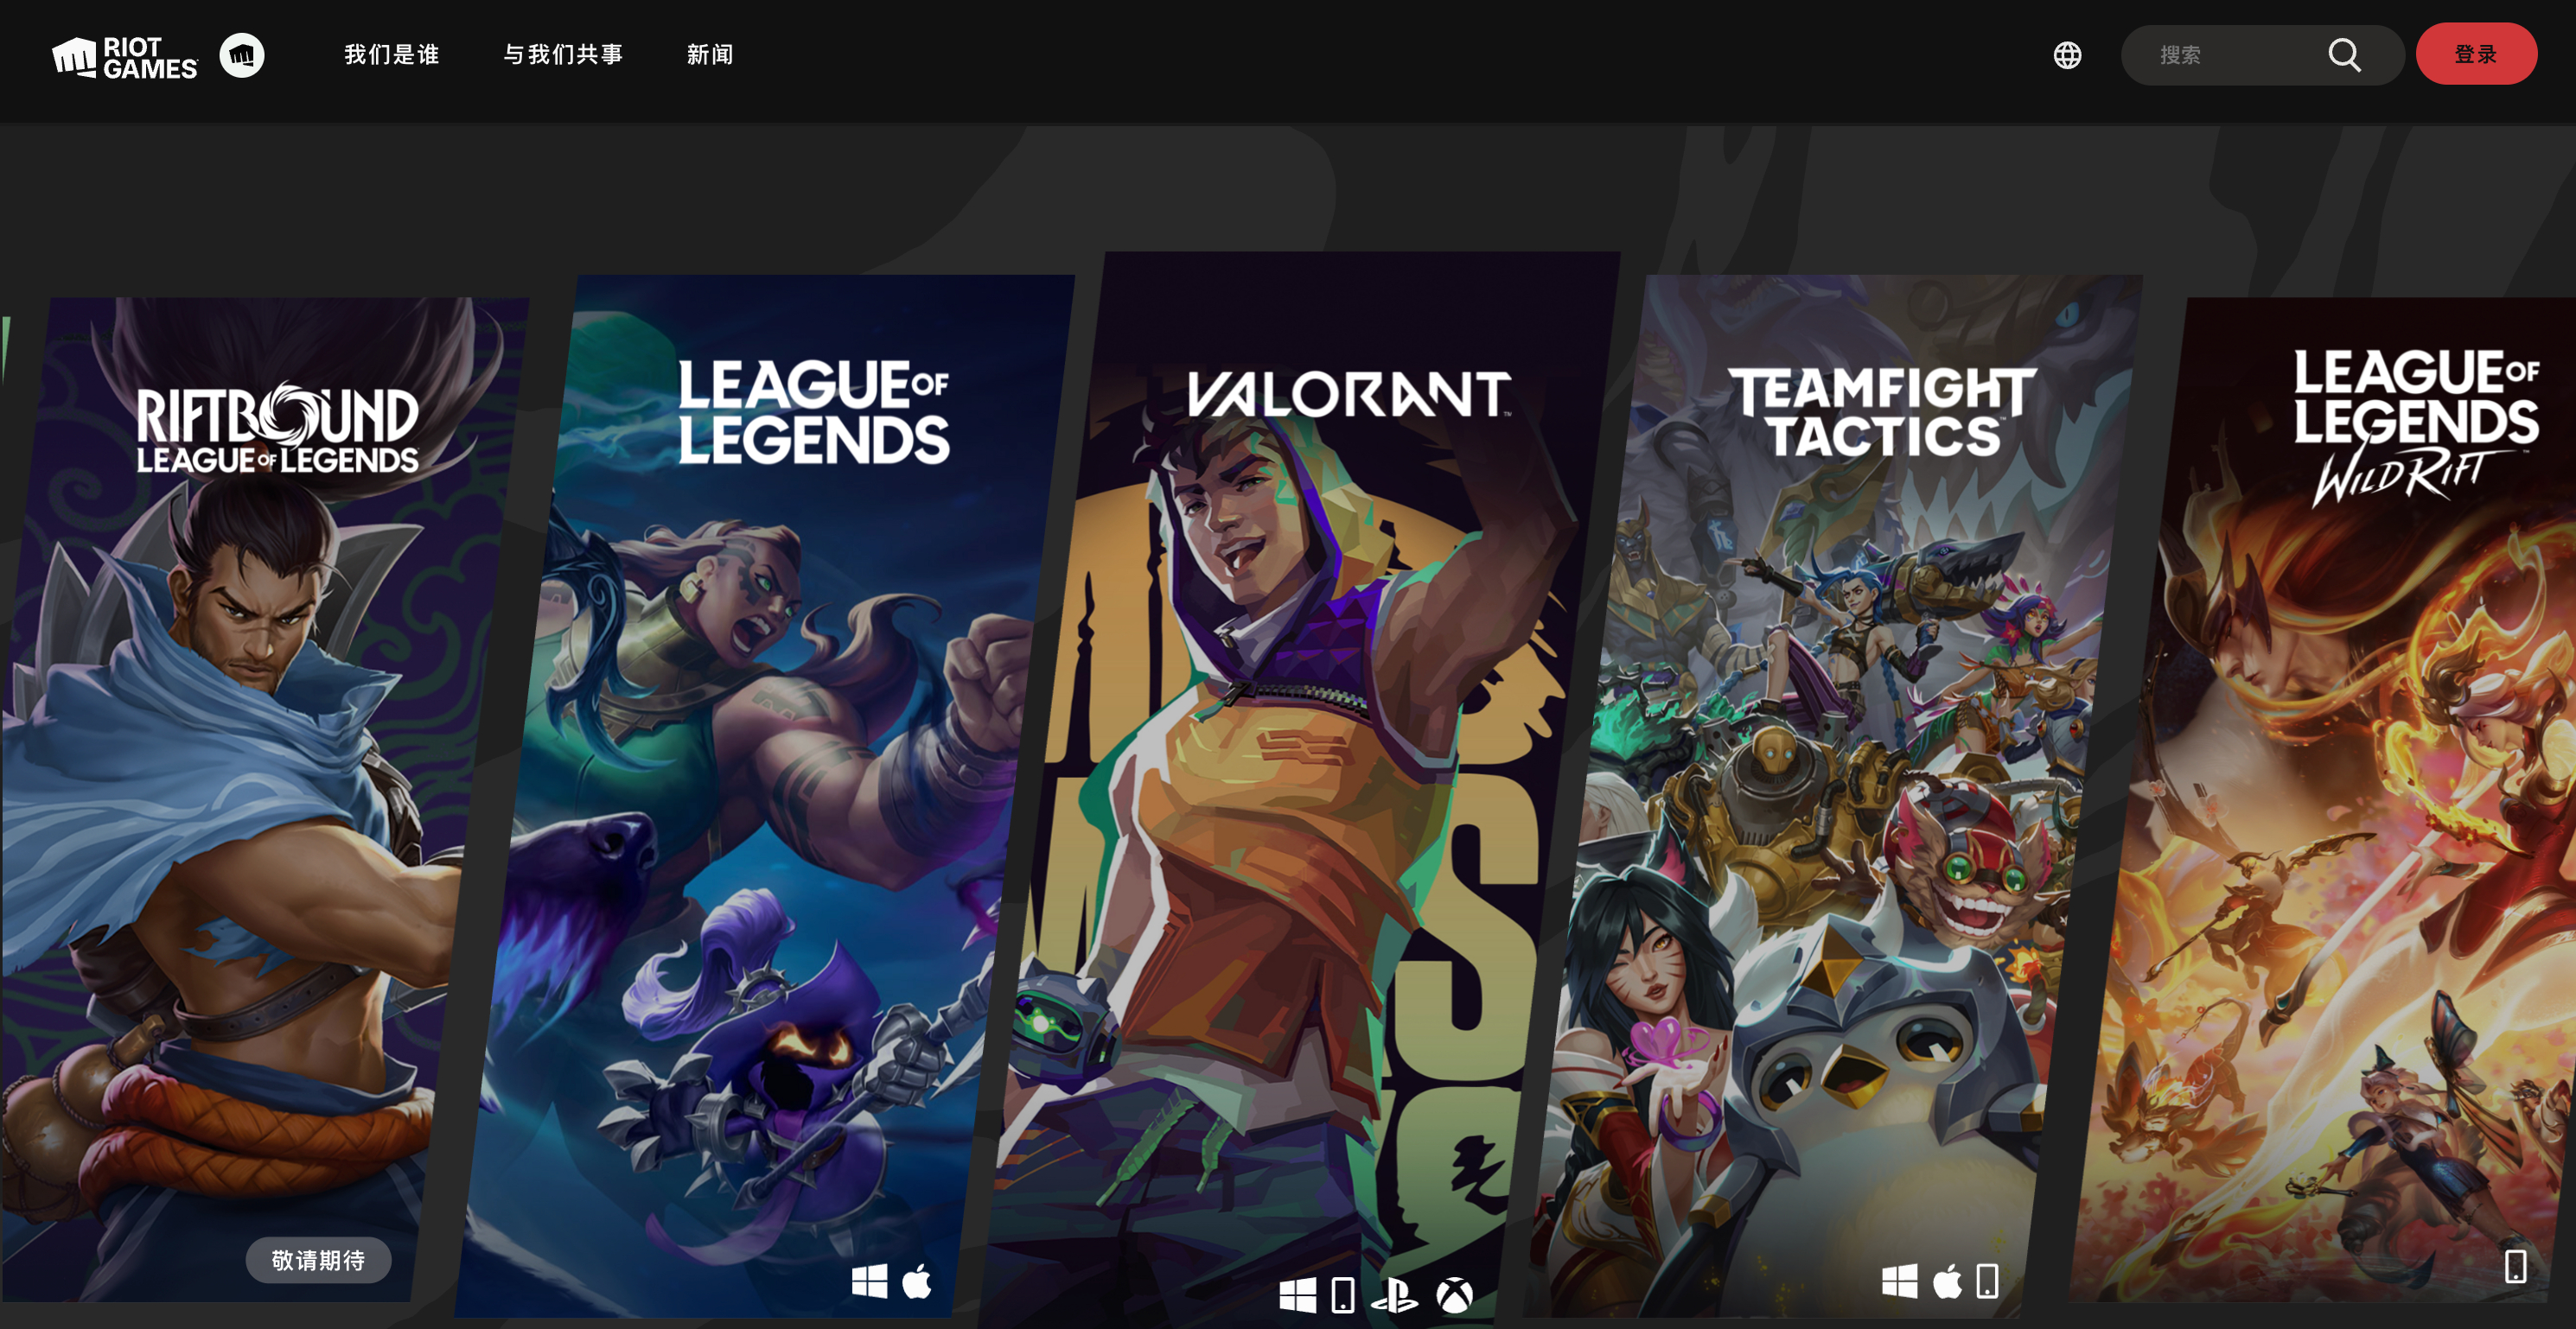Click PlayStation icon on Valorant card

[x=1394, y=1296]
